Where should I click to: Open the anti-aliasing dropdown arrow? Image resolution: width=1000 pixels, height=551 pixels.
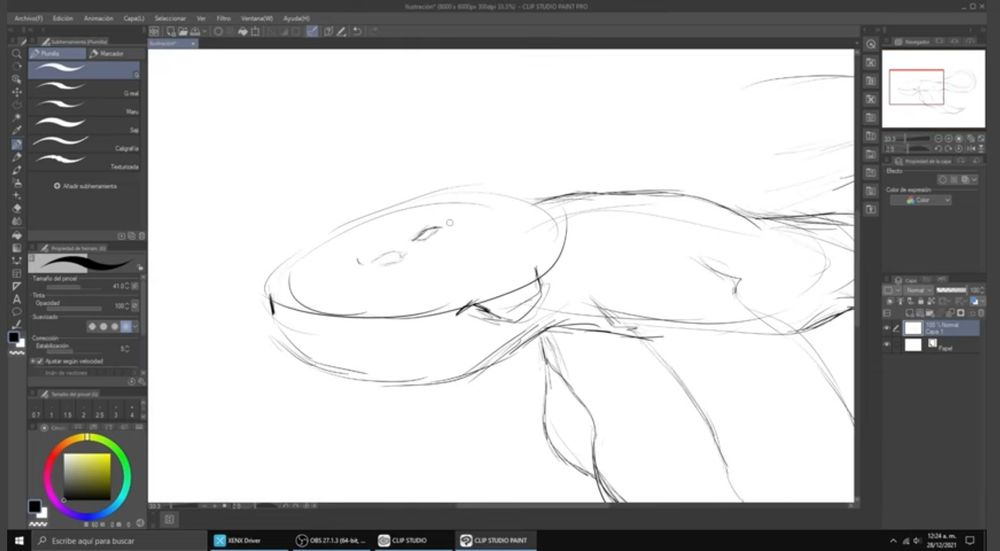[x=135, y=327]
